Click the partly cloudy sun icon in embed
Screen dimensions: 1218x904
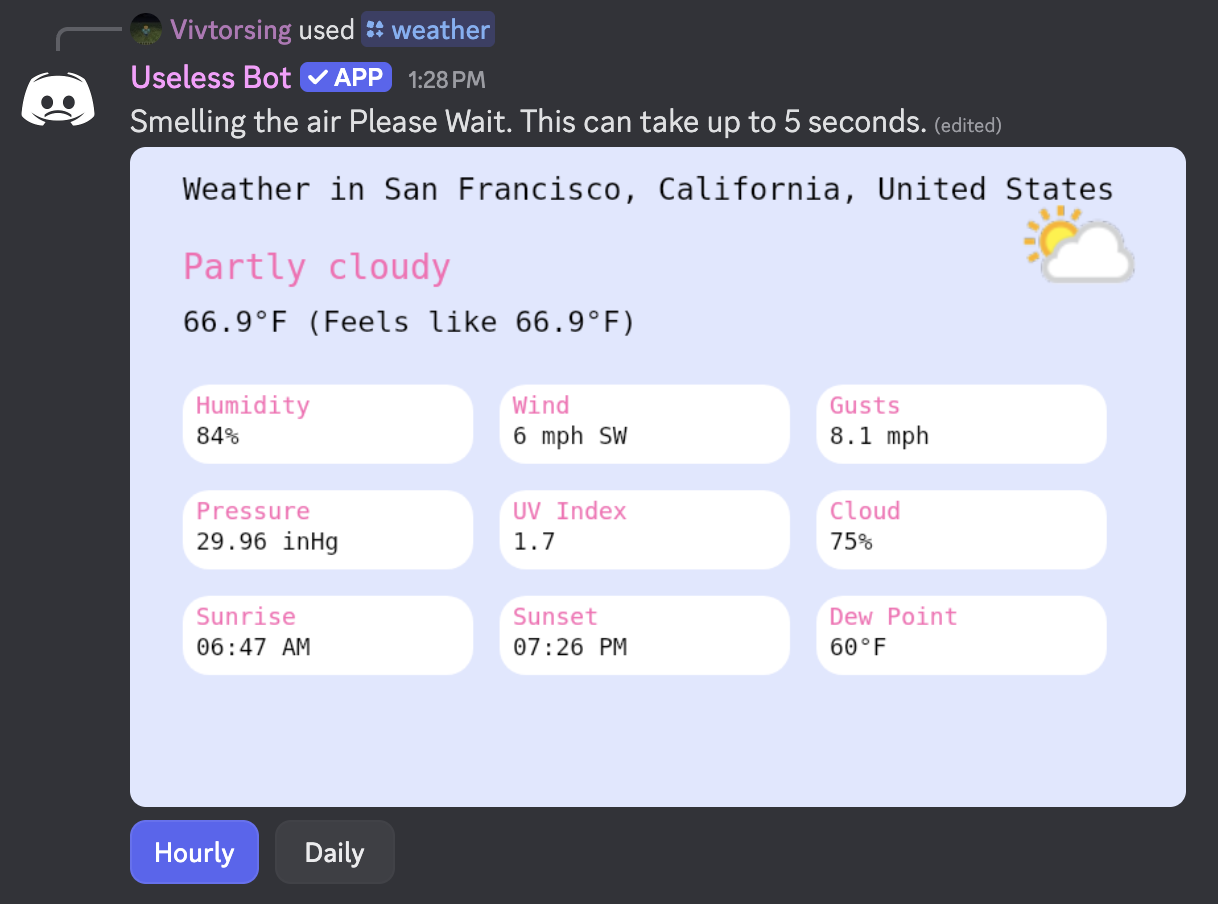(1078, 248)
